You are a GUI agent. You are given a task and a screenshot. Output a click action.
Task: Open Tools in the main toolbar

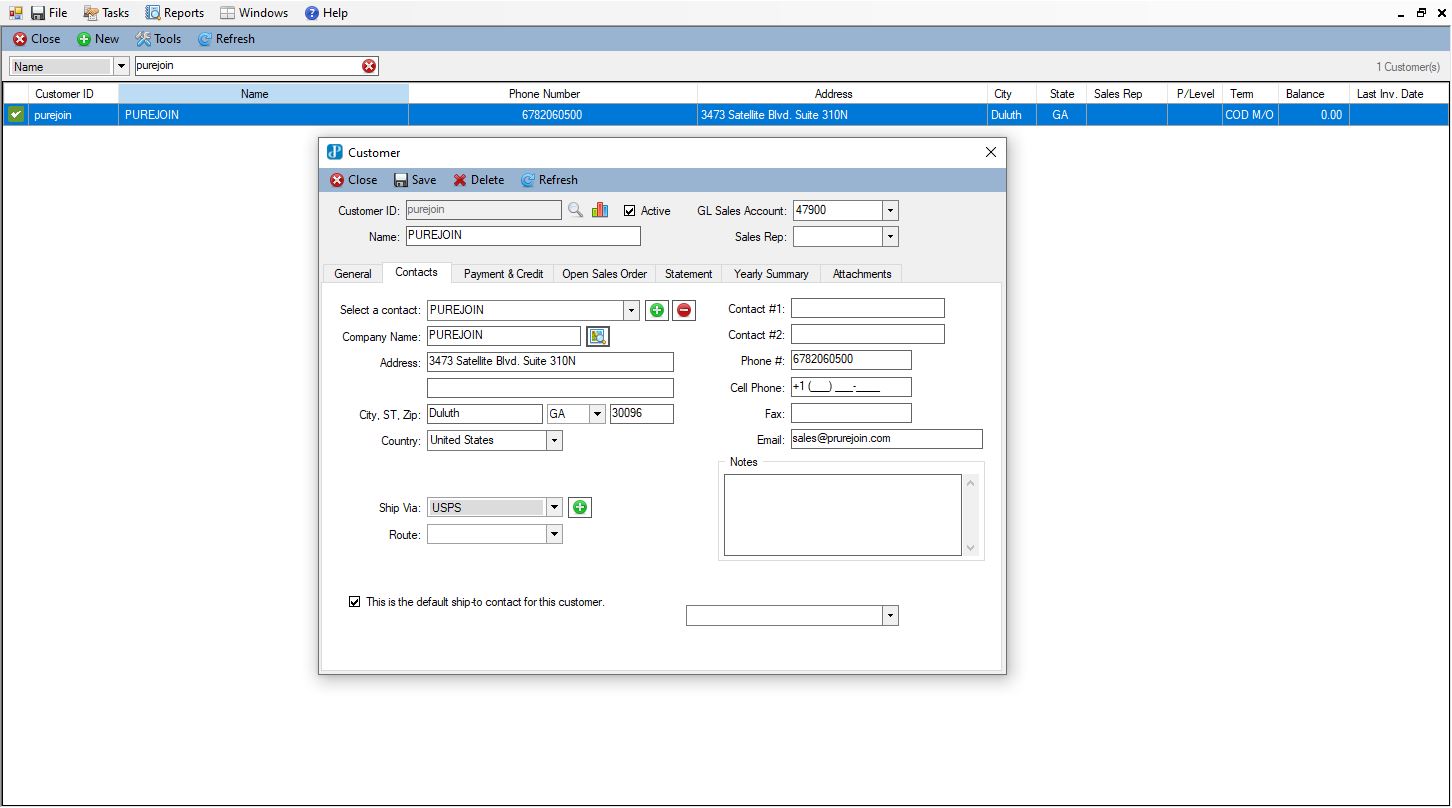click(x=158, y=39)
